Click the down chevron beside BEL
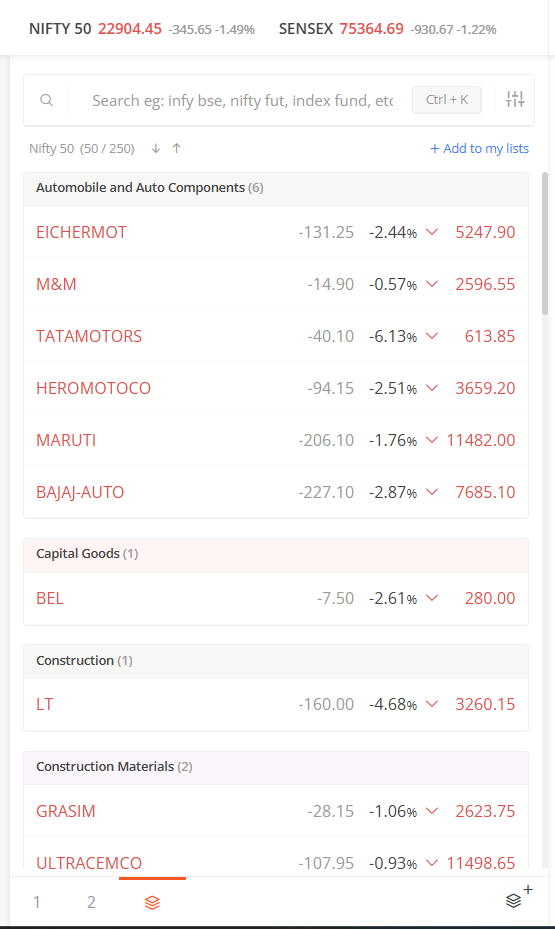The width and height of the screenshot is (555, 929). (x=432, y=598)
